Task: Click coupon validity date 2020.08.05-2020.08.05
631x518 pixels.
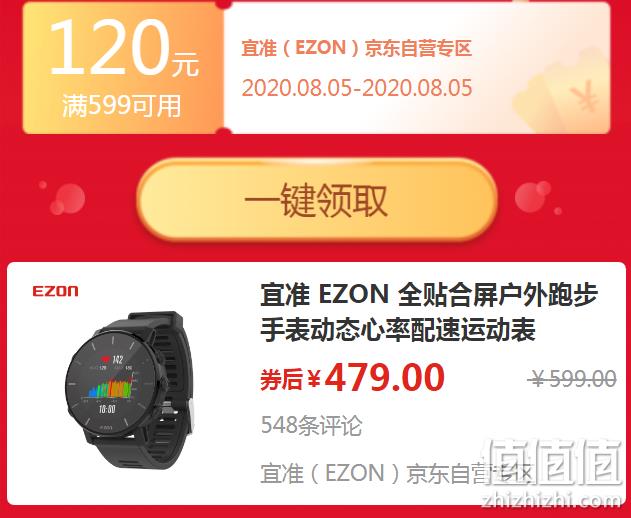Action: (357, 88)
